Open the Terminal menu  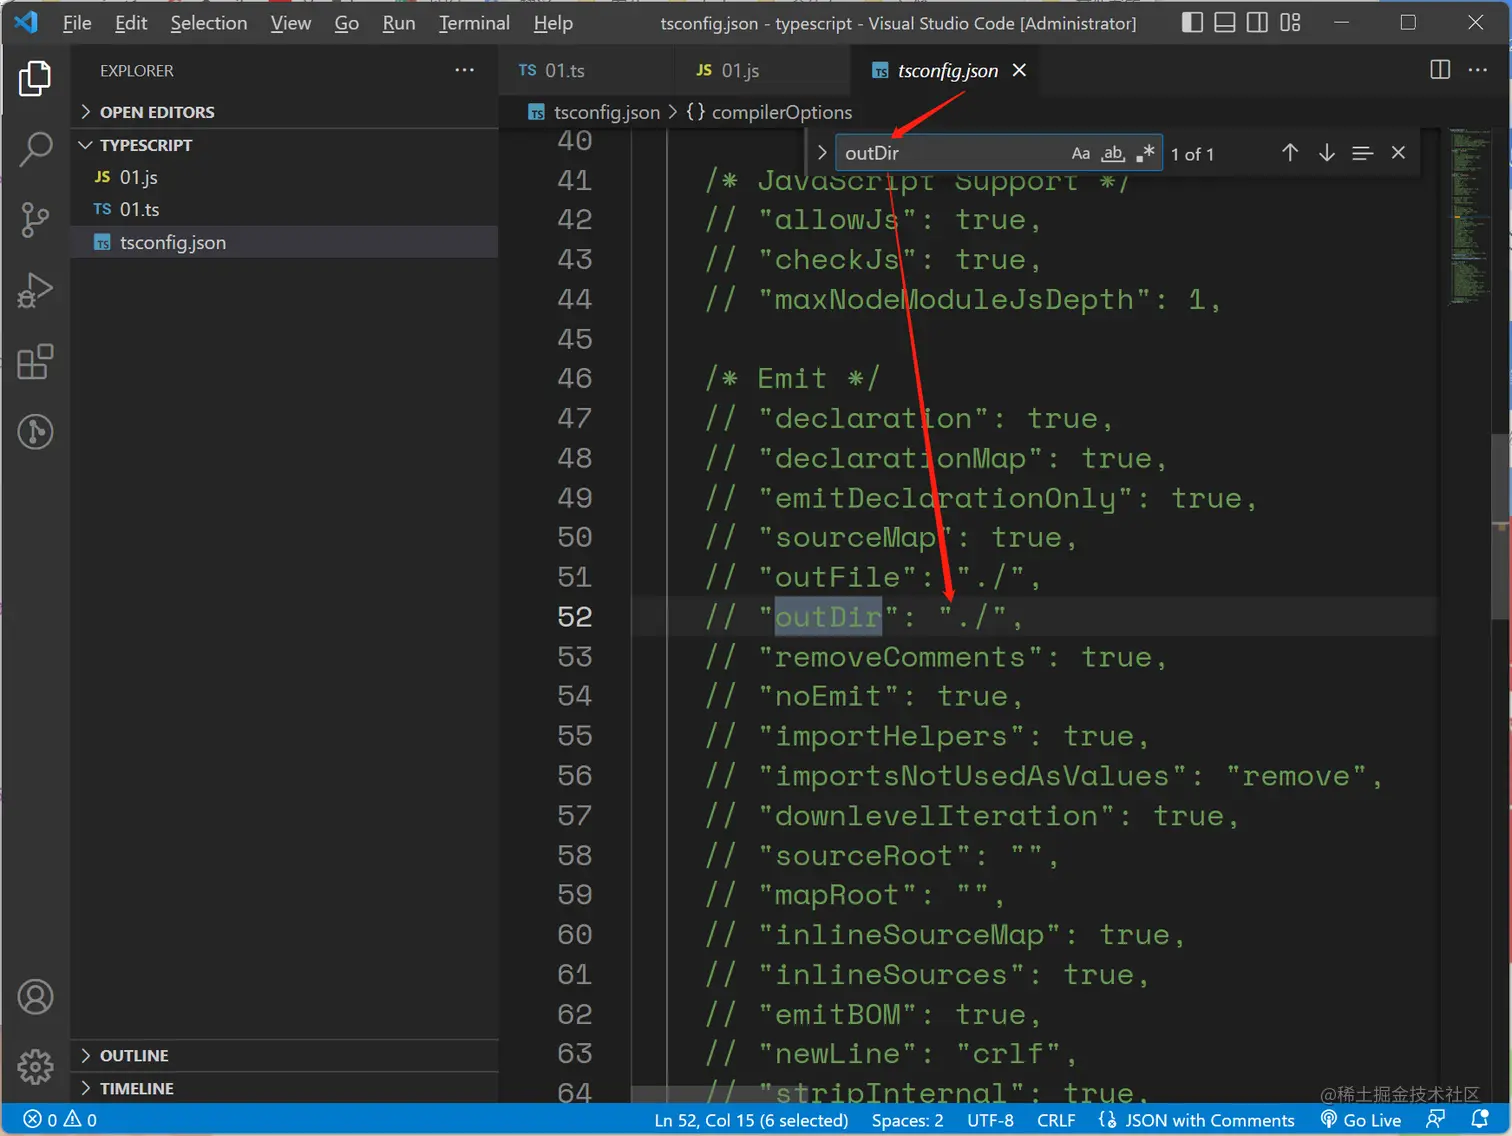coord(474,22)
